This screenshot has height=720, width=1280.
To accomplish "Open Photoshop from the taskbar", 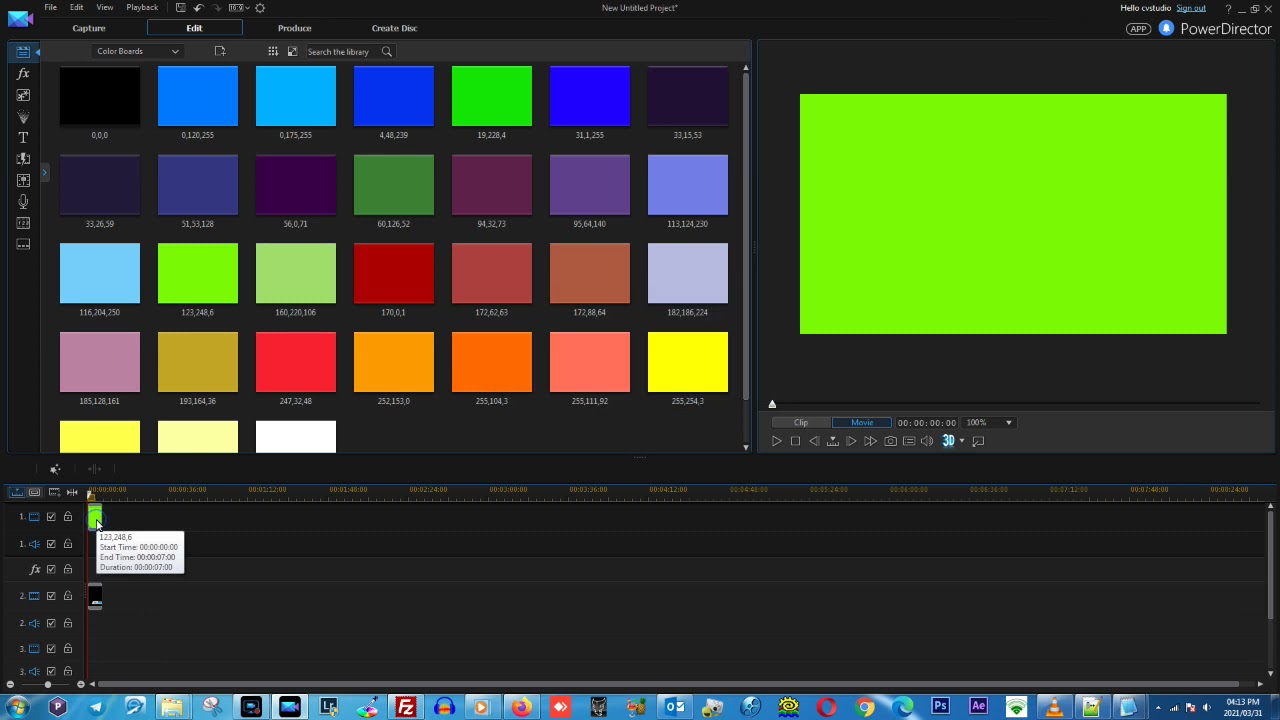I will (x=940, y=707).
